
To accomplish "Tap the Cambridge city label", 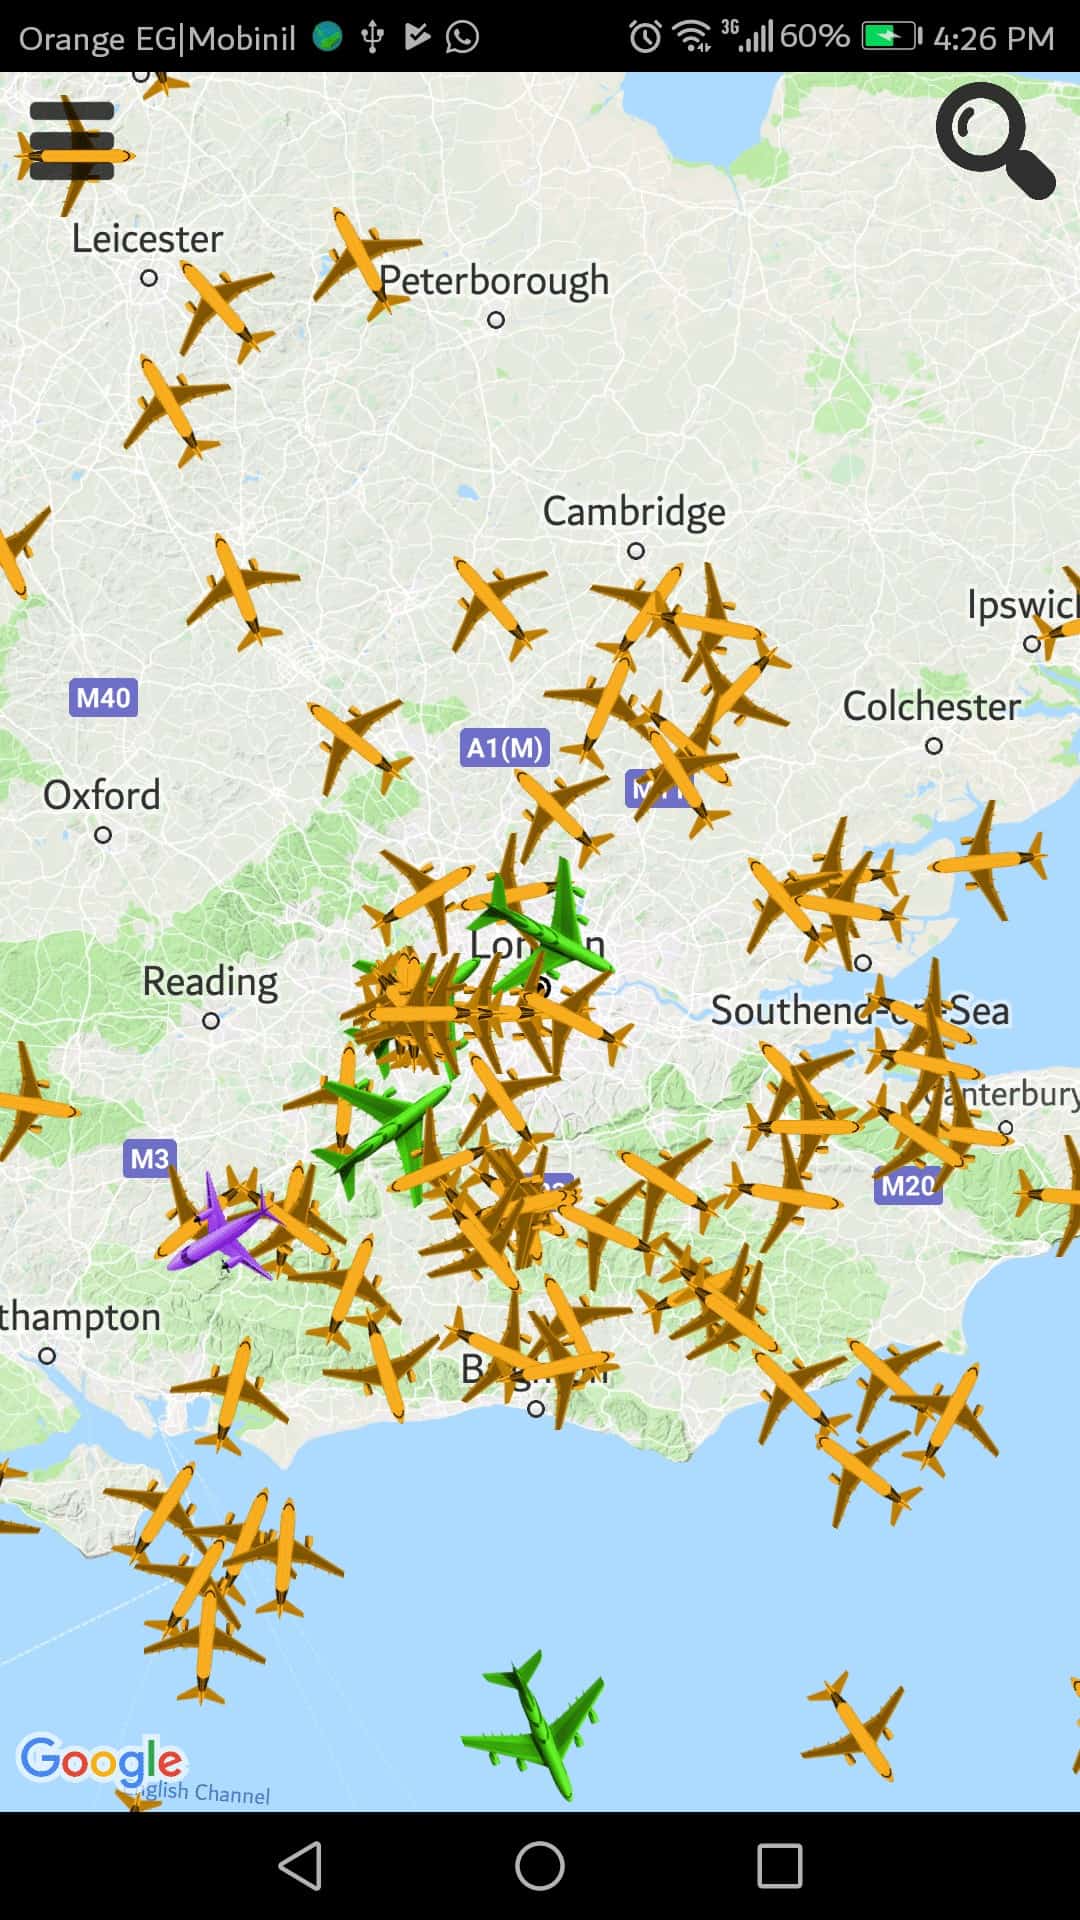I will coord(634,512).
